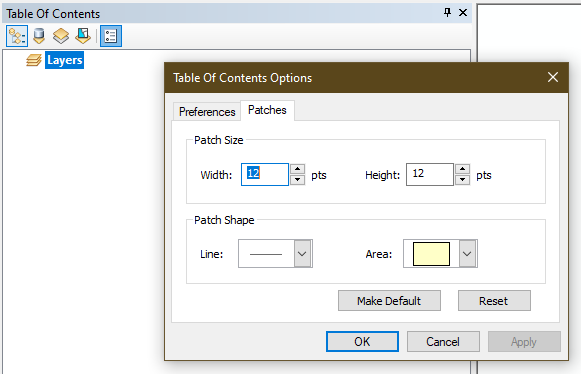Select List By Source icon
Image resolution: width=581 pixels, height=374 pixels.
coord(39,36)
